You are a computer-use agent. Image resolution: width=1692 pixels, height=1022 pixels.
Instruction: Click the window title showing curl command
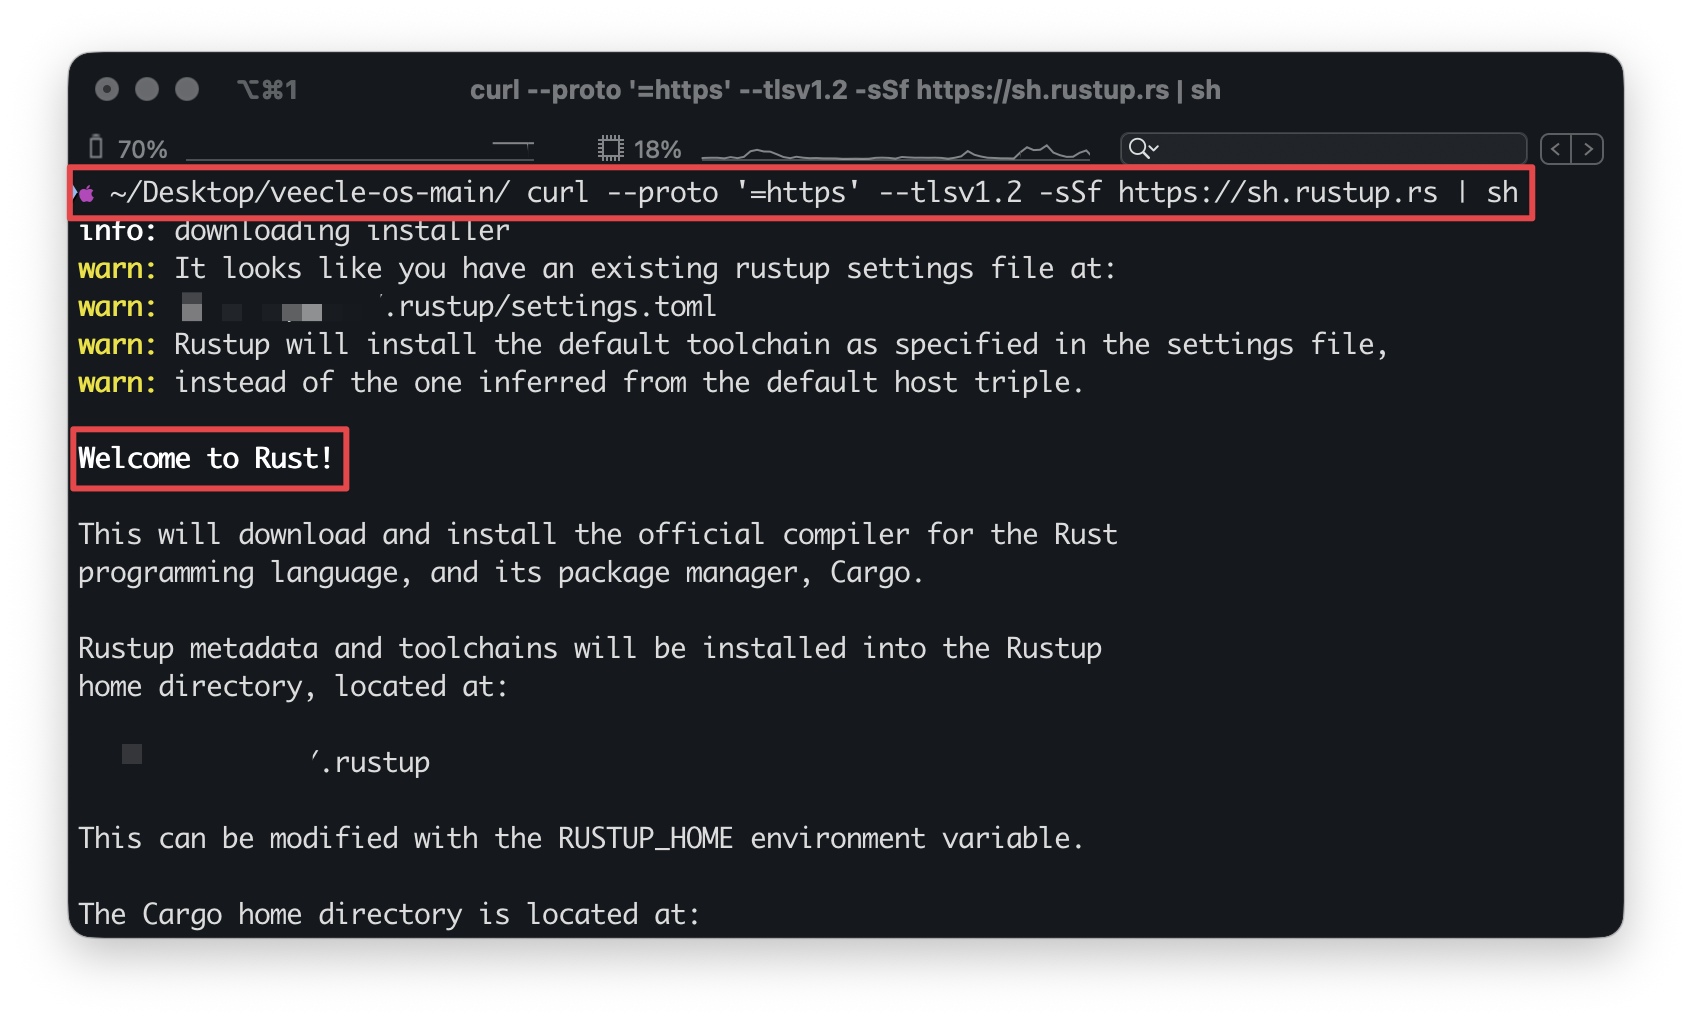pyautogui.click(x=845, y=90)
